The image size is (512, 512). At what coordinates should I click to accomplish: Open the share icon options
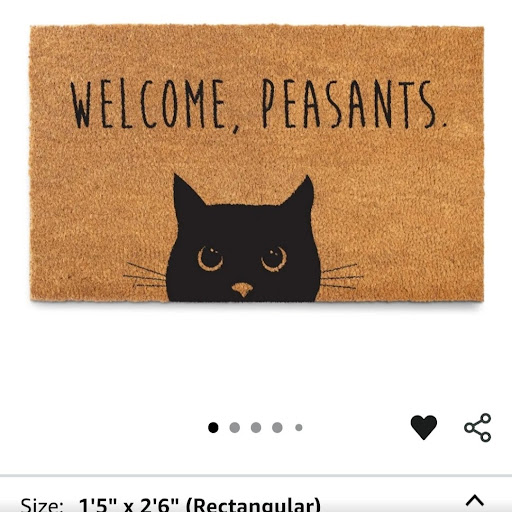pyautogui.click(x=478, y=428)
